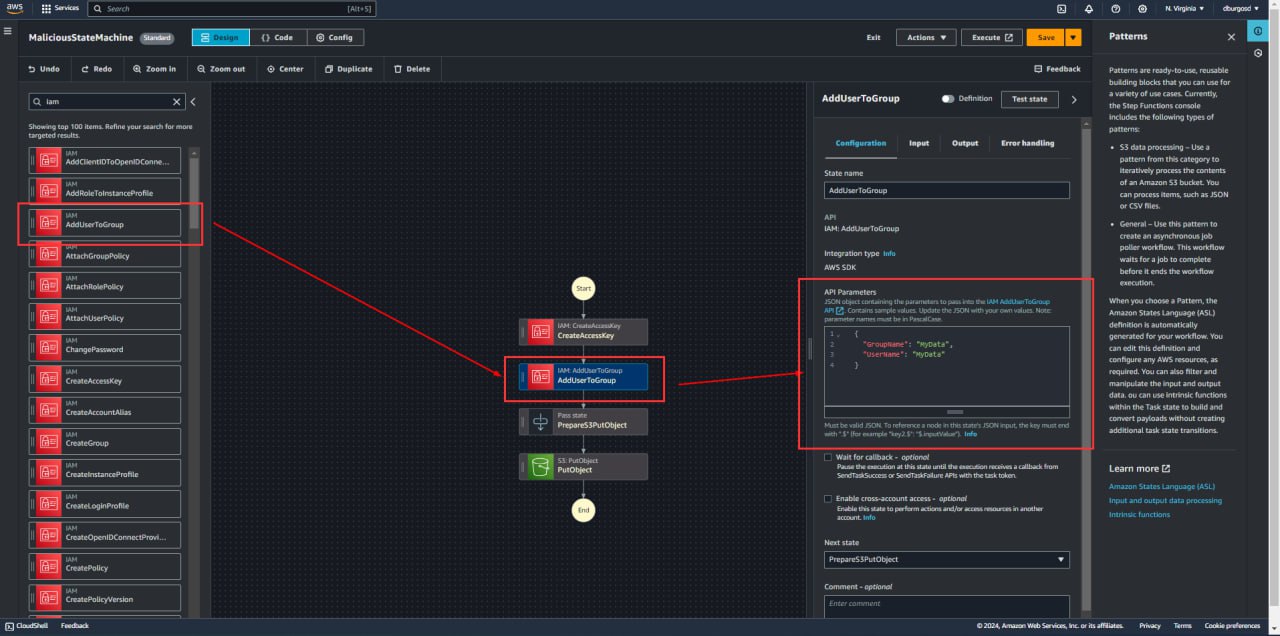This screenshot has height=636, width=1280.
Task: Open the notifications bell
Action: pos(1088,8)
